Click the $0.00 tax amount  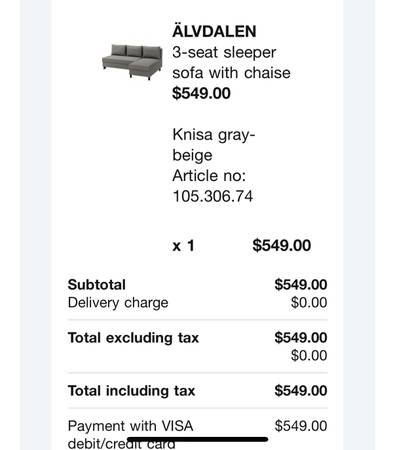tap(309, 356)
